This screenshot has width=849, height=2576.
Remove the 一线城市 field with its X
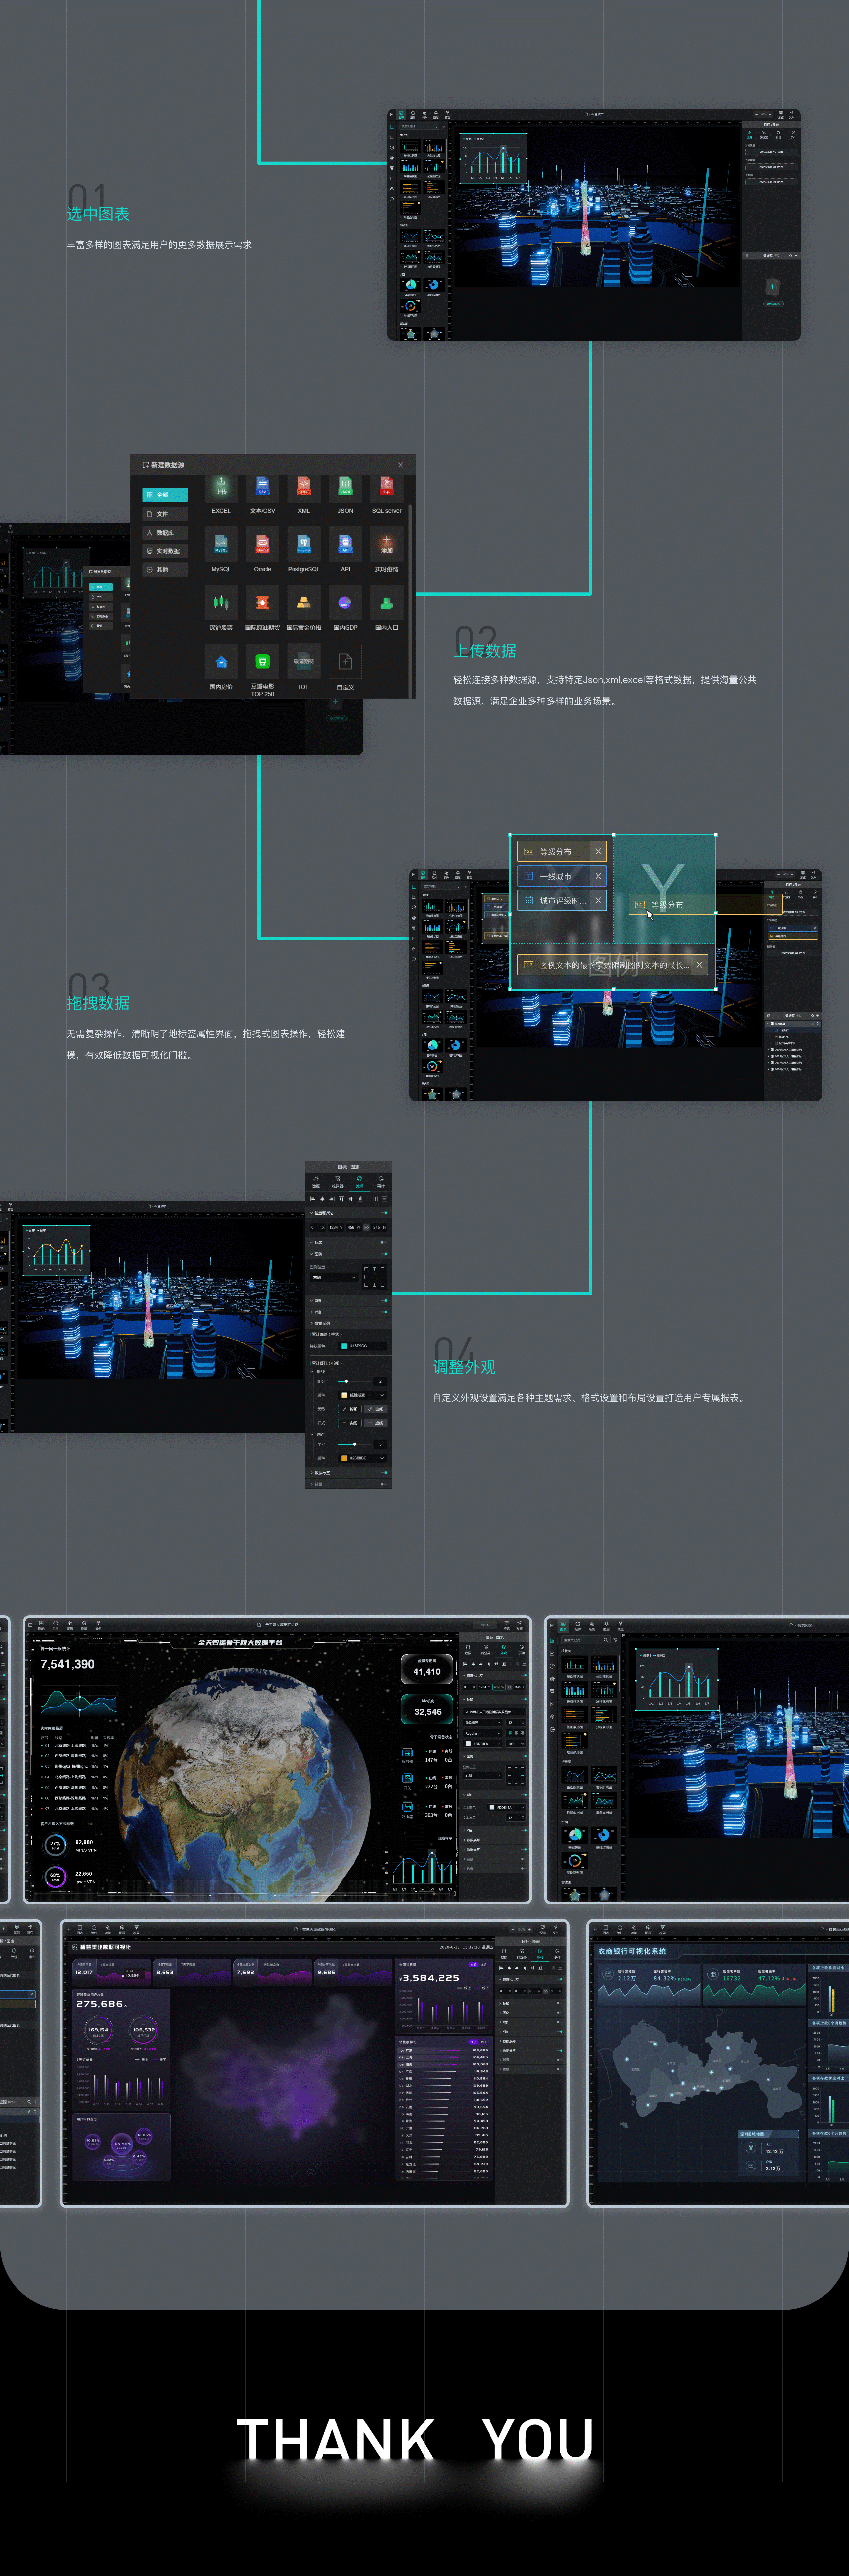[598, 876]
